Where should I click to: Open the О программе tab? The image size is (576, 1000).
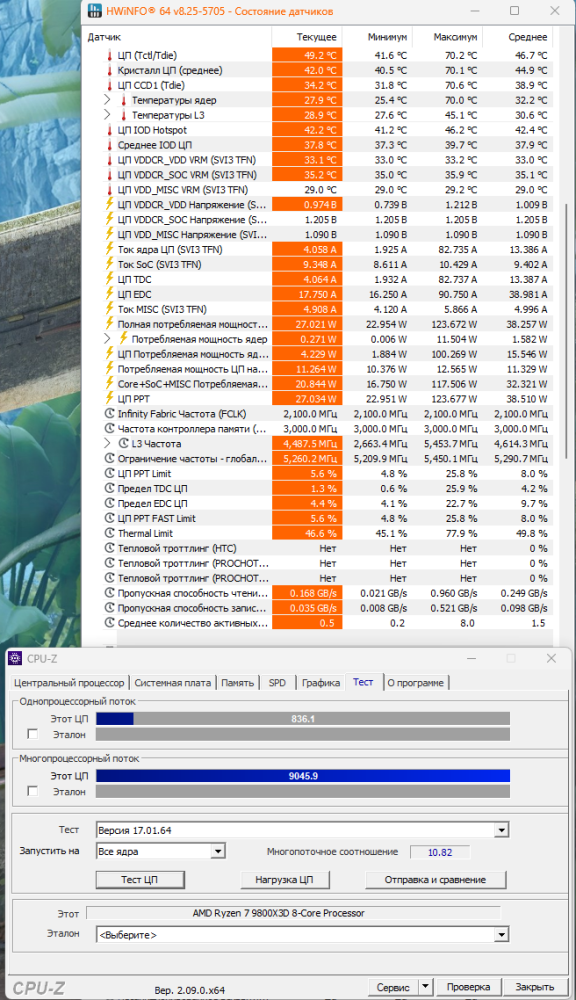pyautogui.click(x=415, y=682)
